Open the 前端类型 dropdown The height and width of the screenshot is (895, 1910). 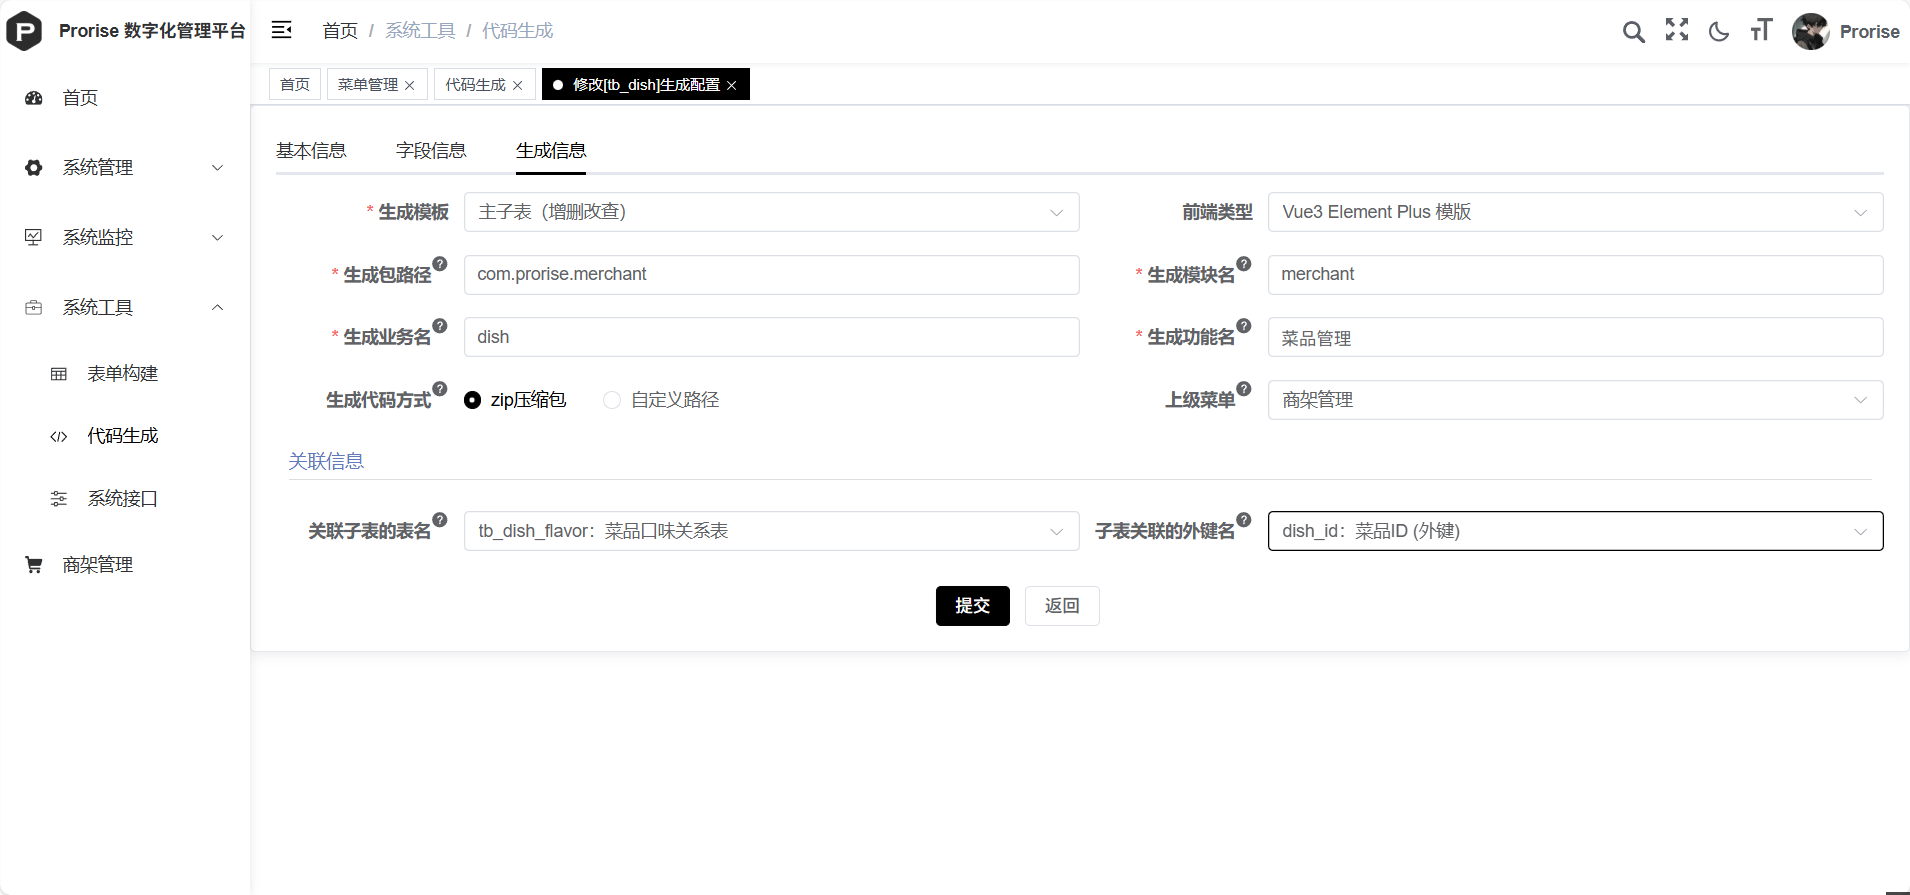pyautogui.click(x=1575, y=212)
